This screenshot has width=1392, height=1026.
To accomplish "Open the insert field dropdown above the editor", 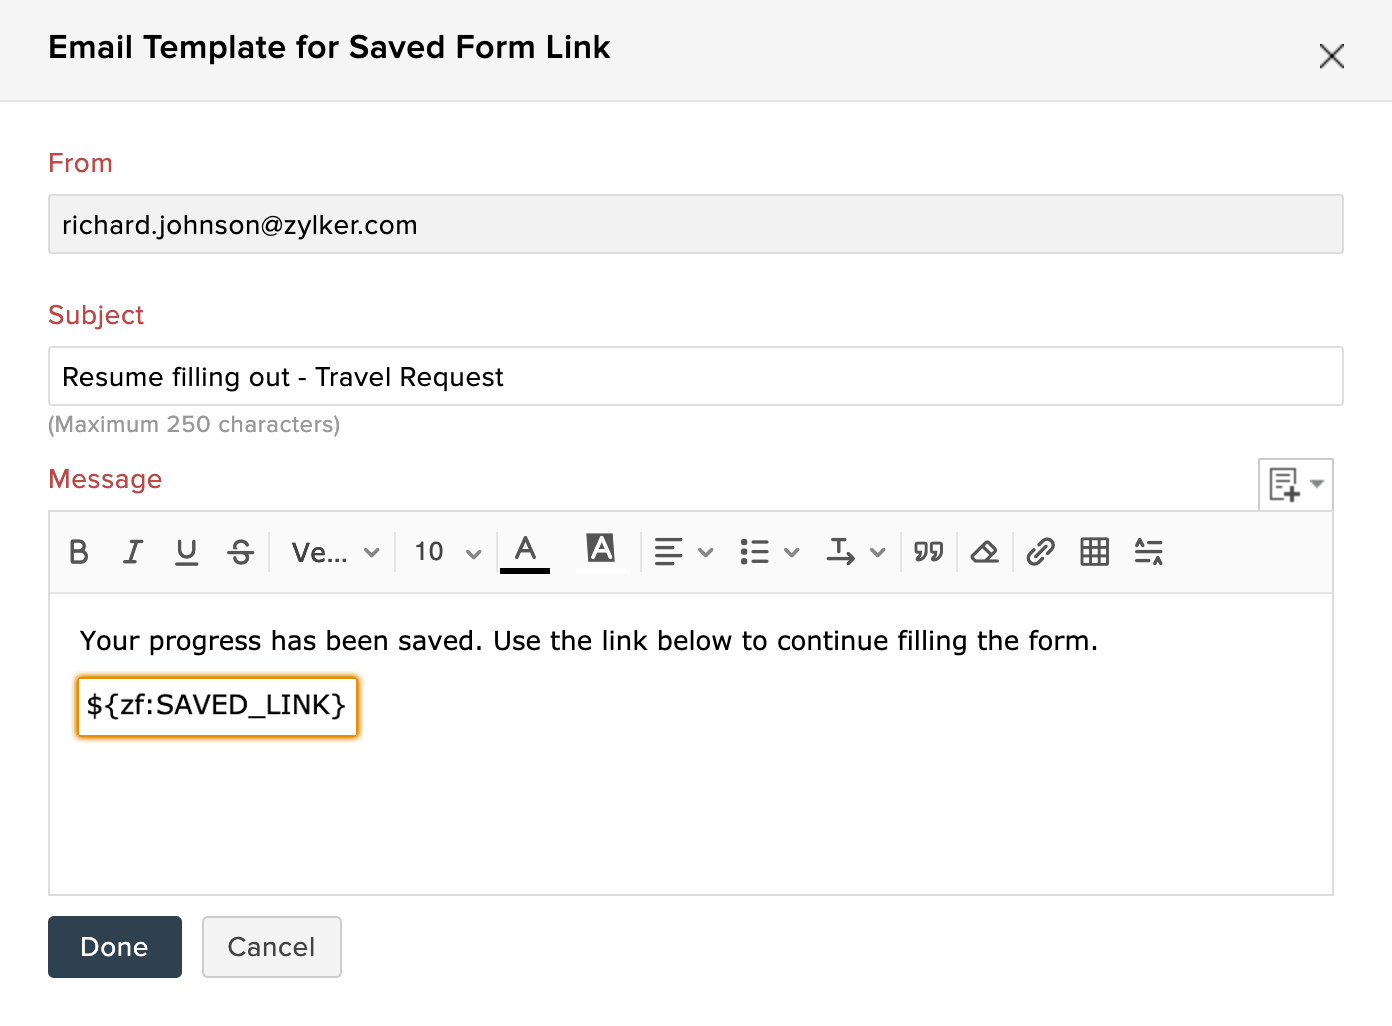I will click(1296, 485).
